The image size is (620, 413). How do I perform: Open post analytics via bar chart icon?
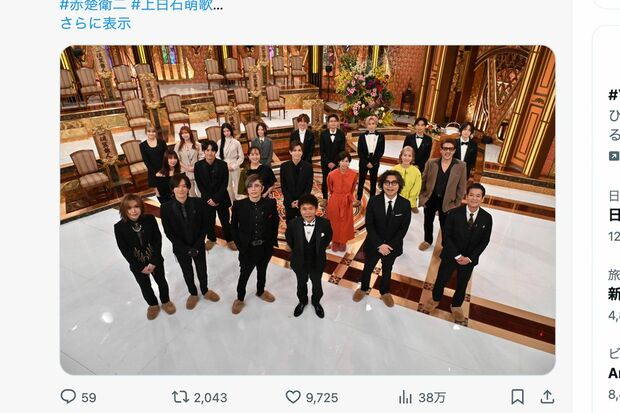tap(405, 397)
